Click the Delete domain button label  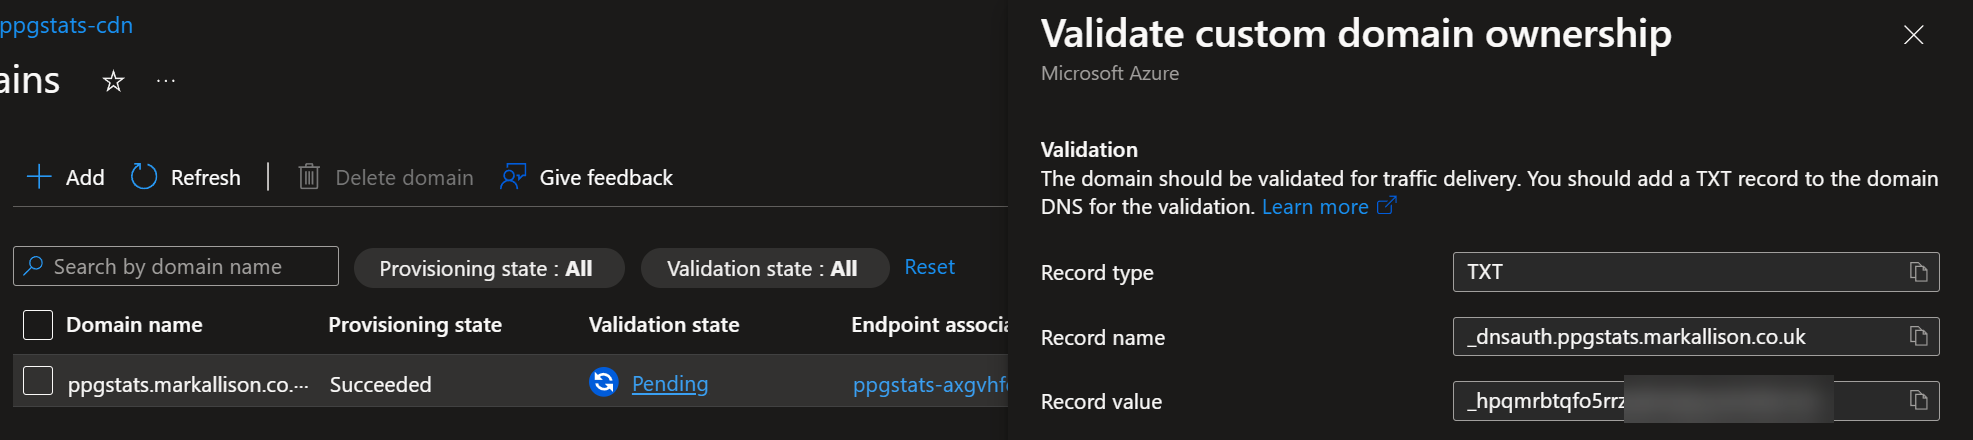405,178
